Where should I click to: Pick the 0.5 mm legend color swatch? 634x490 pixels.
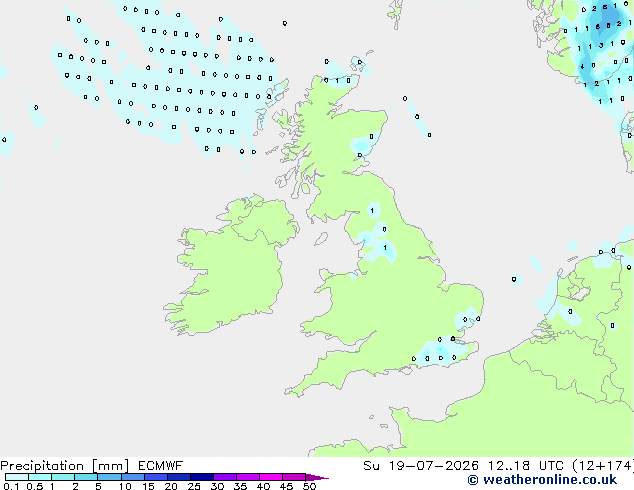coord(40,477)
